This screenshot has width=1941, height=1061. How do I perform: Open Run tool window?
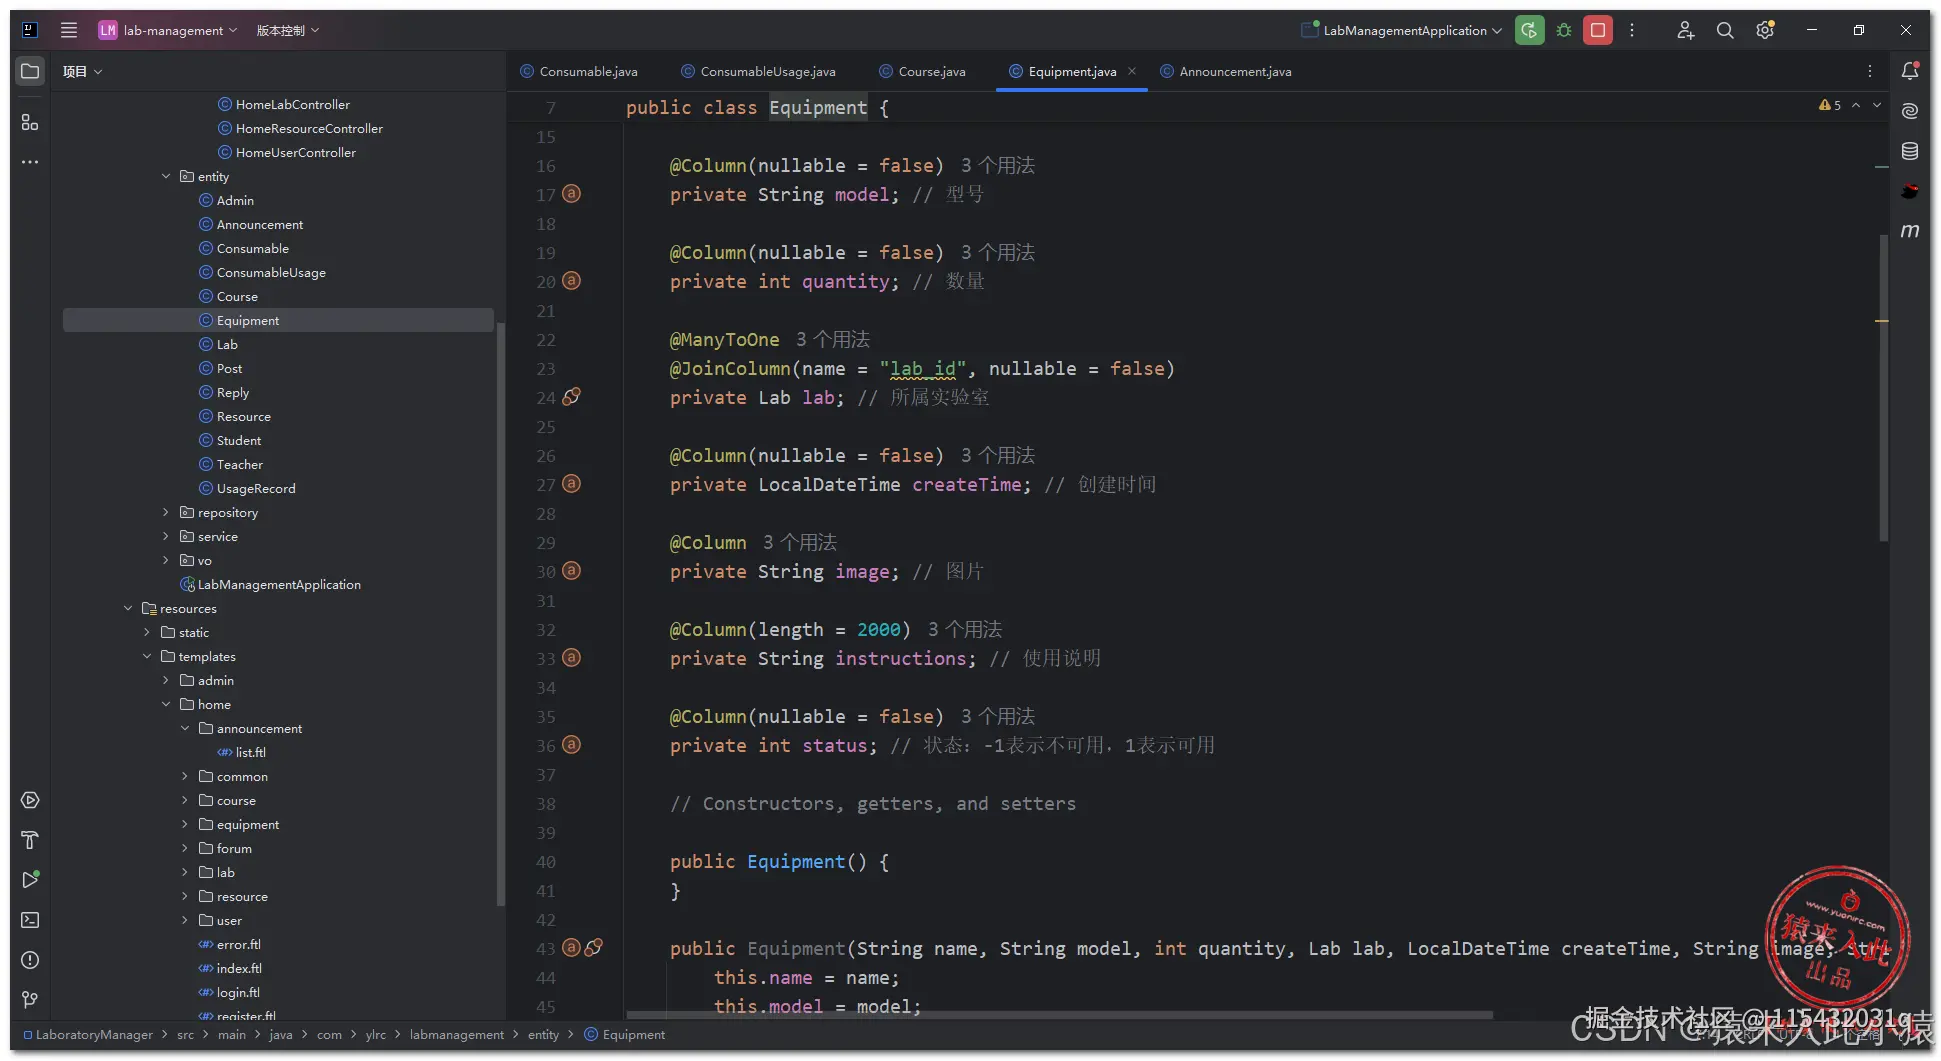(x=30, y=880)
